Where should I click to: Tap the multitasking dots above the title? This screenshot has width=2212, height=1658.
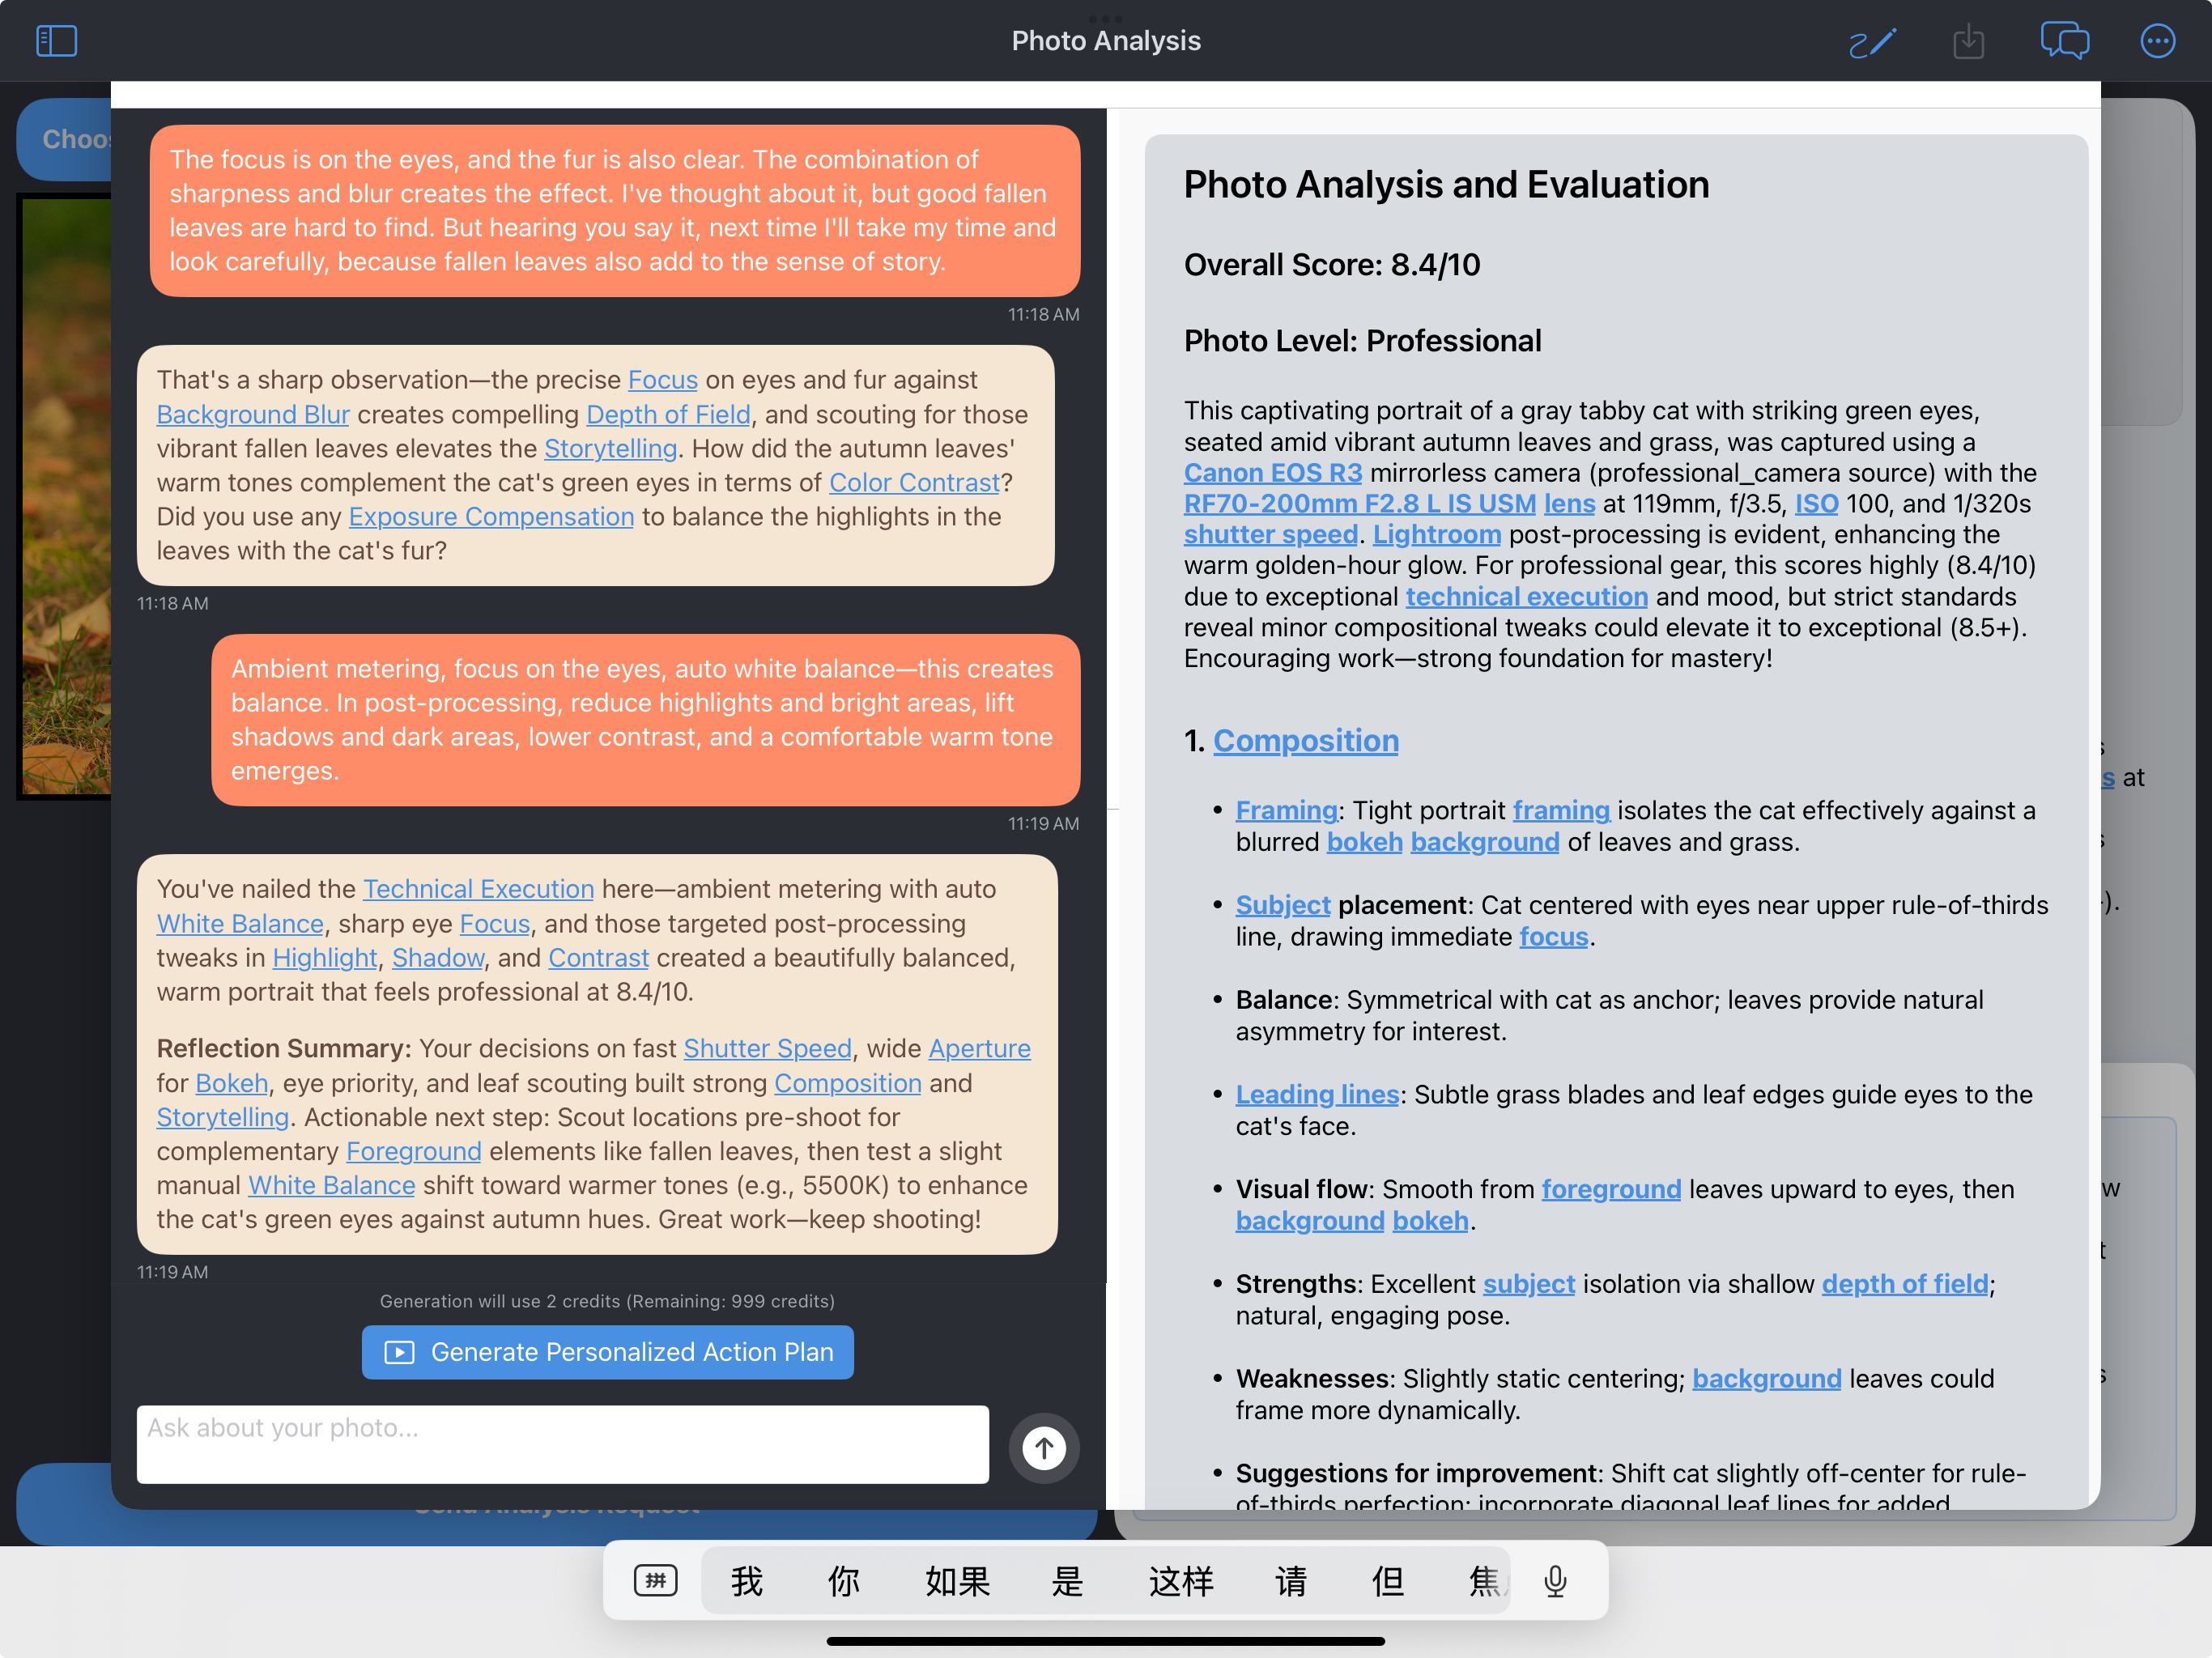[x=1105, y=18]
